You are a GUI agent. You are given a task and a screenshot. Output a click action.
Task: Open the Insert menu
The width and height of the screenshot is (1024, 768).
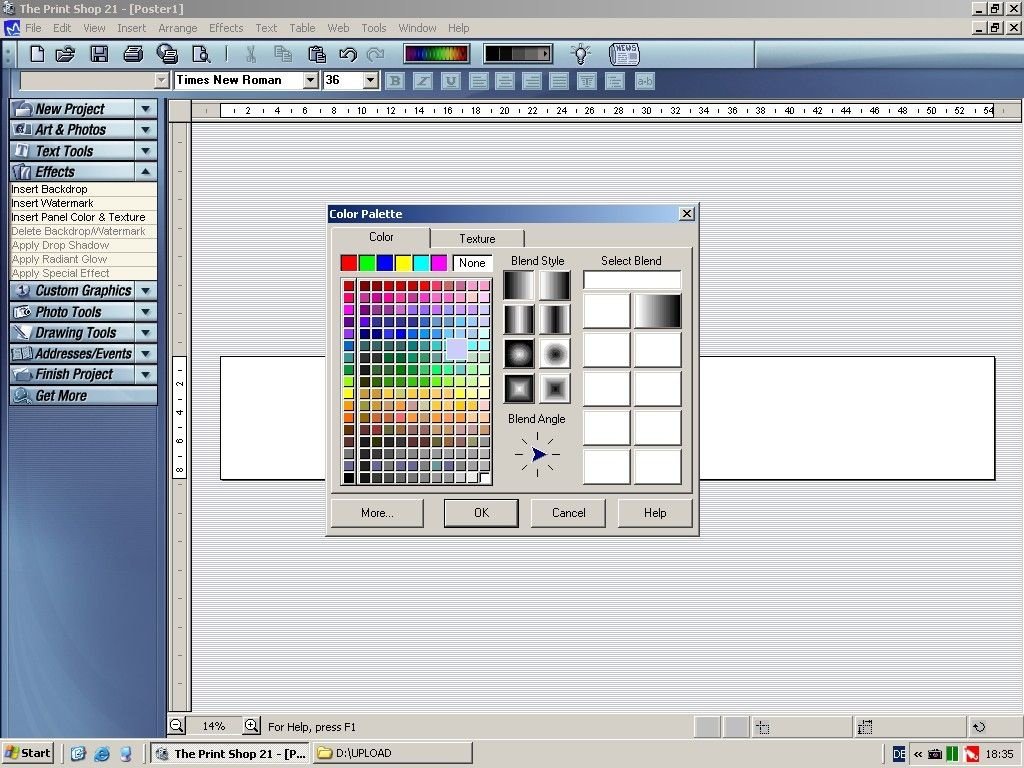(131, 28)
